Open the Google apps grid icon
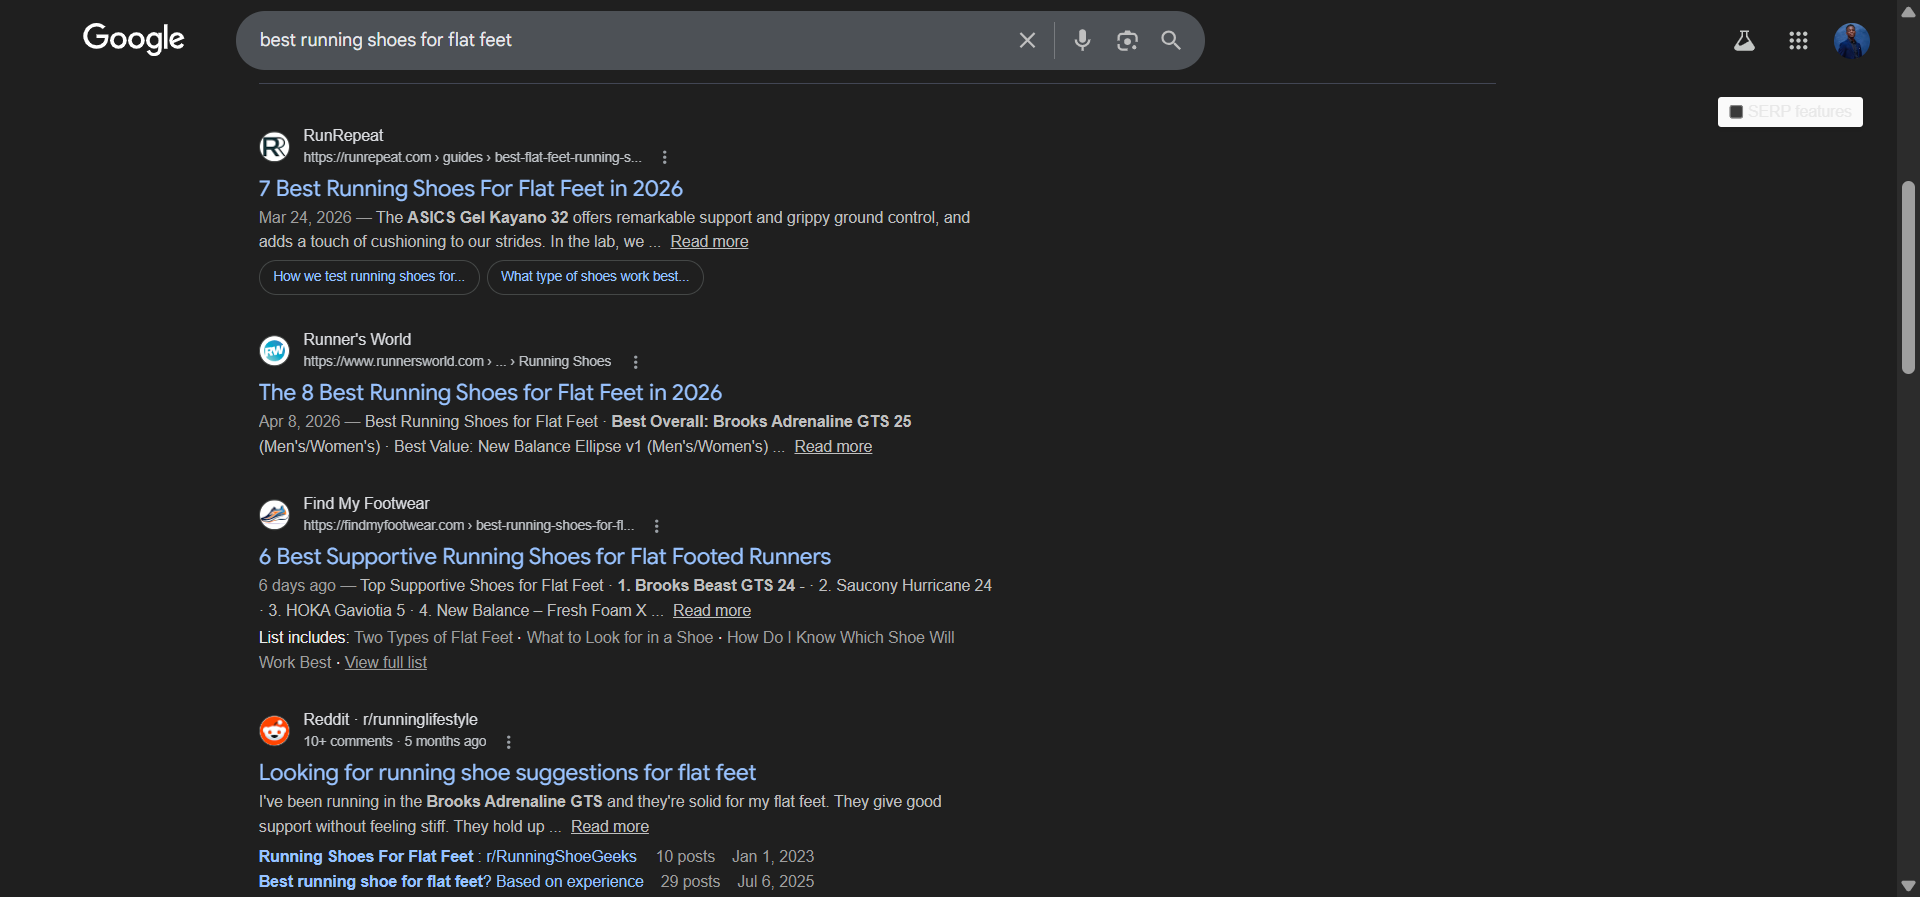 (x=1798, y=40)
